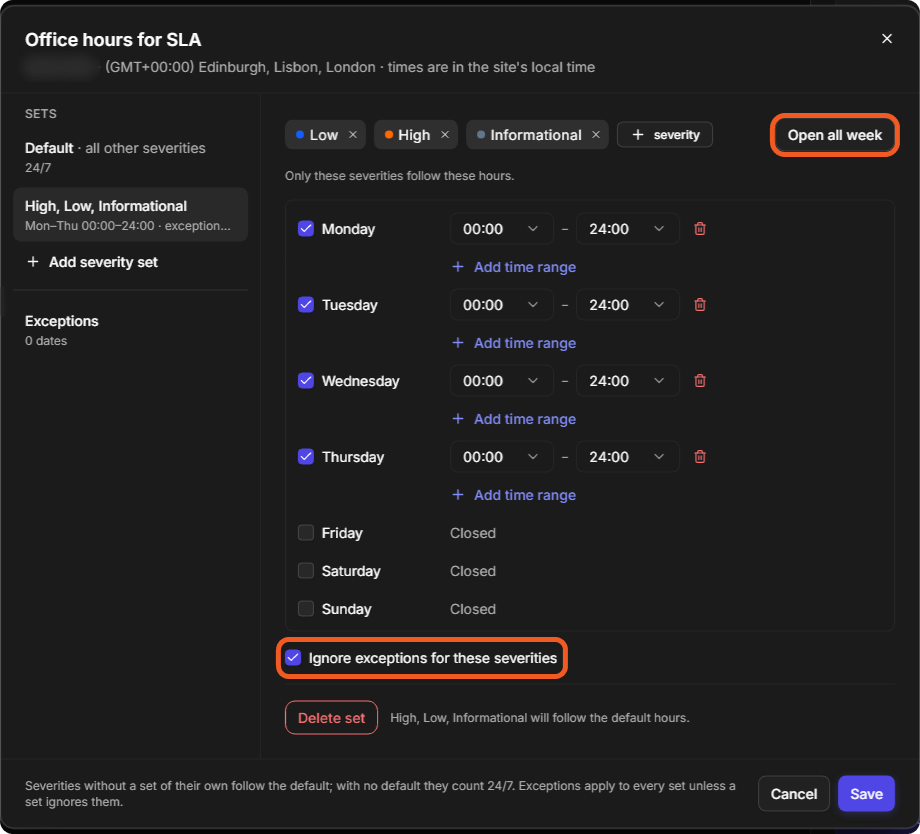
Task: Open Wednesday's start time dropdown
Action: tap(501, 381)
